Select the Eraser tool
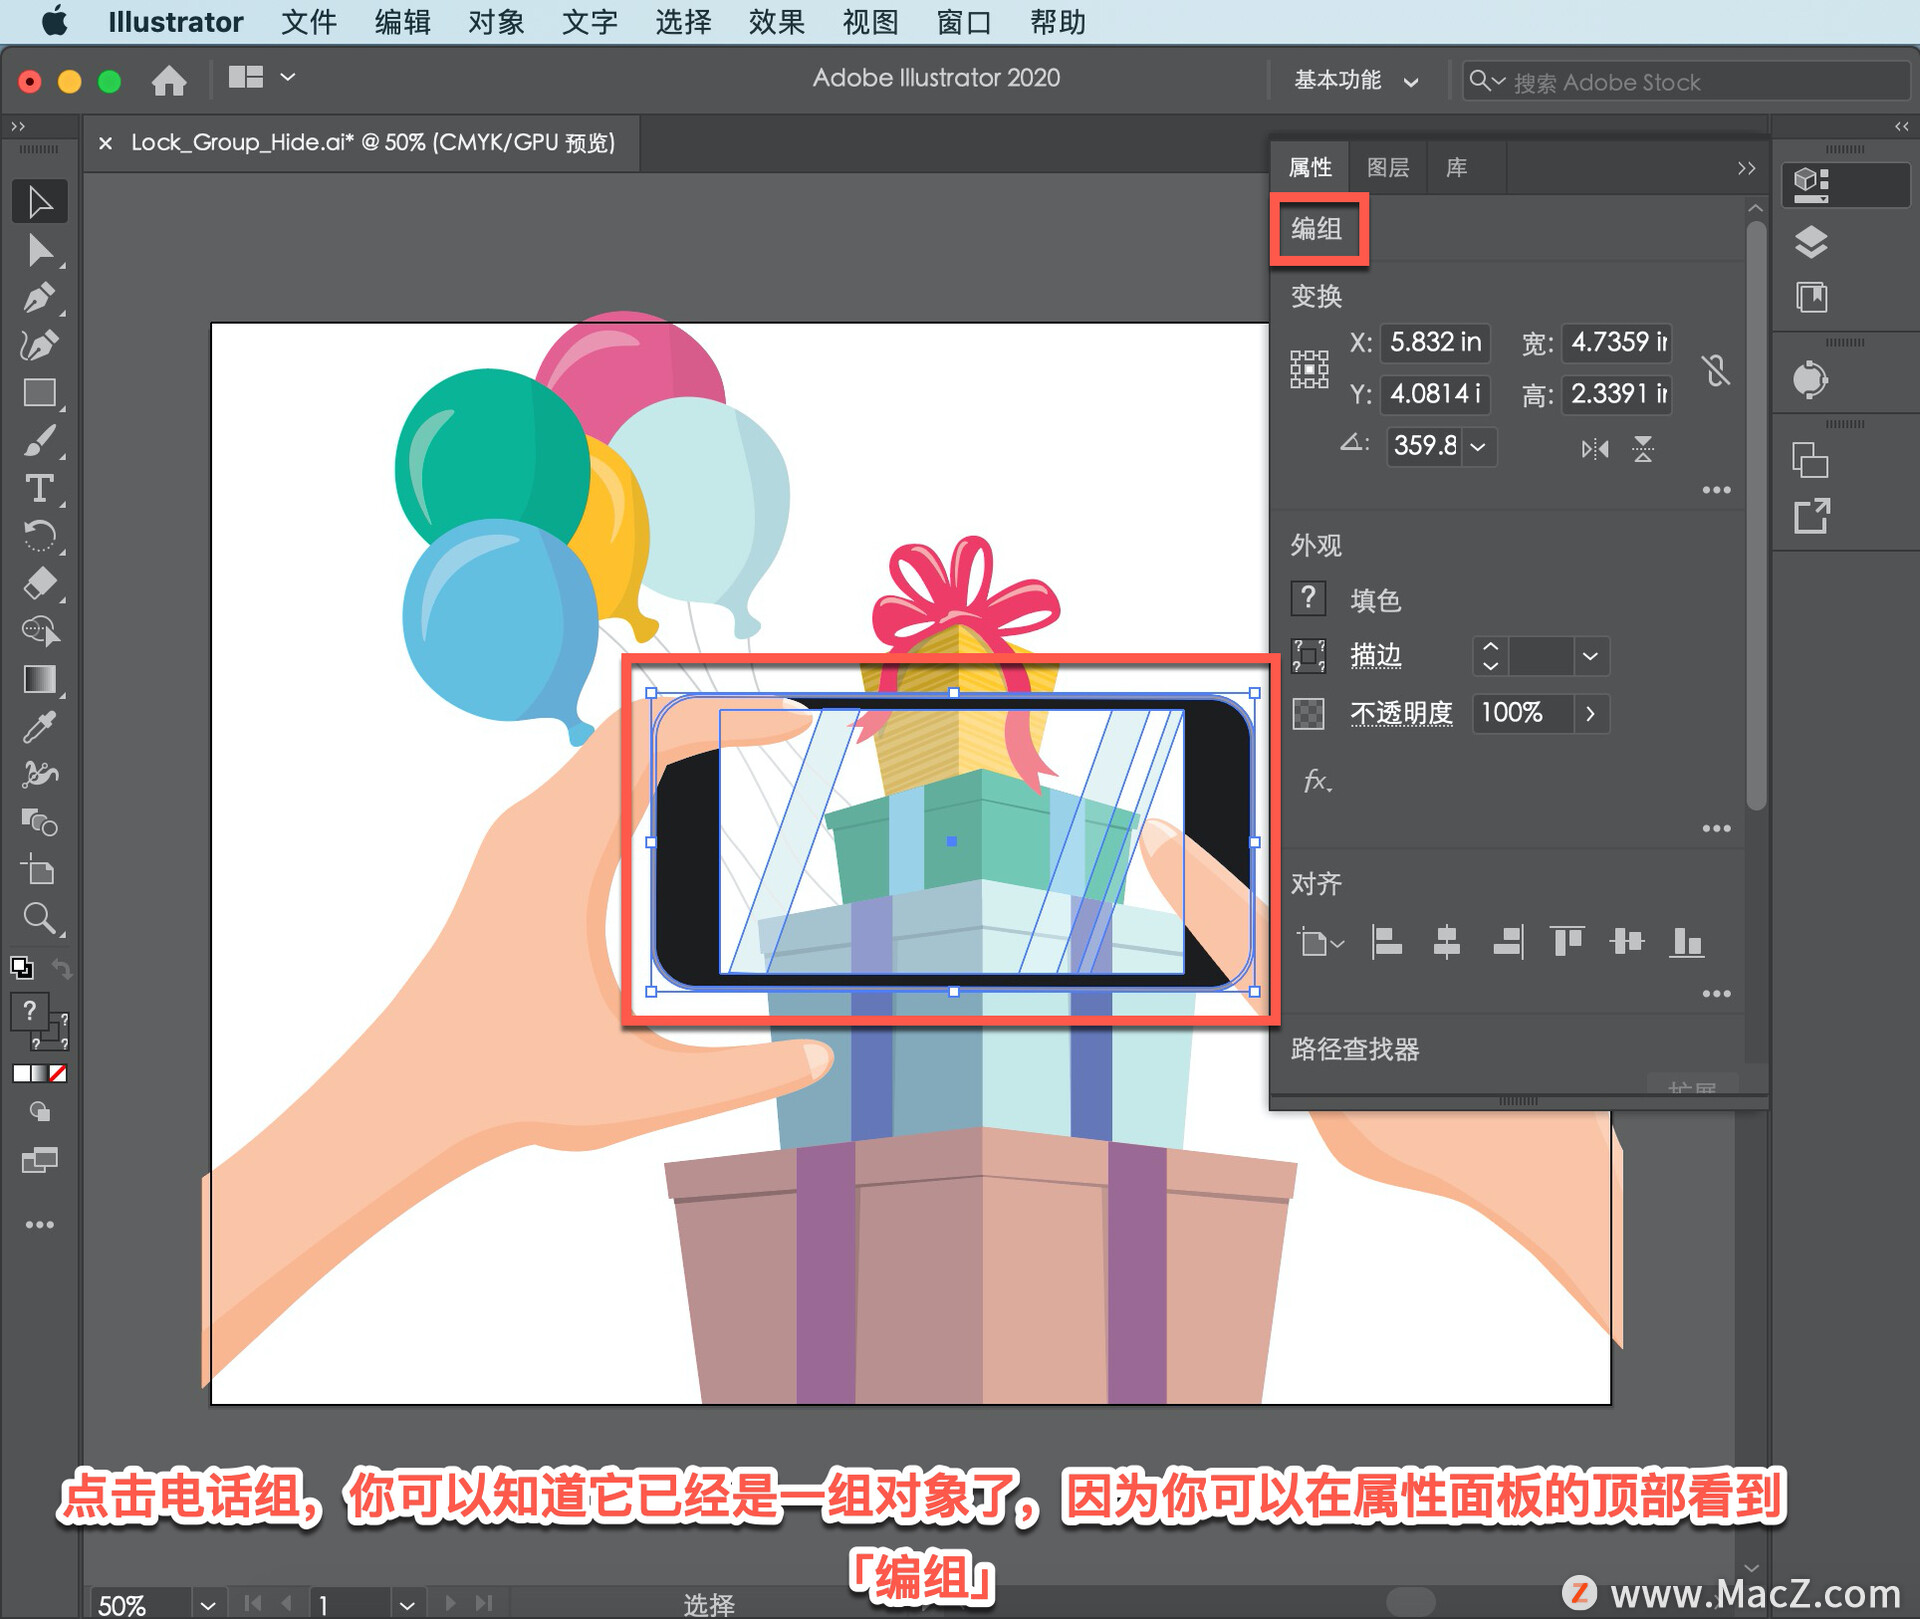Image resolution: width=1920 pixels, height=1619 pixels. pos(40,583)
